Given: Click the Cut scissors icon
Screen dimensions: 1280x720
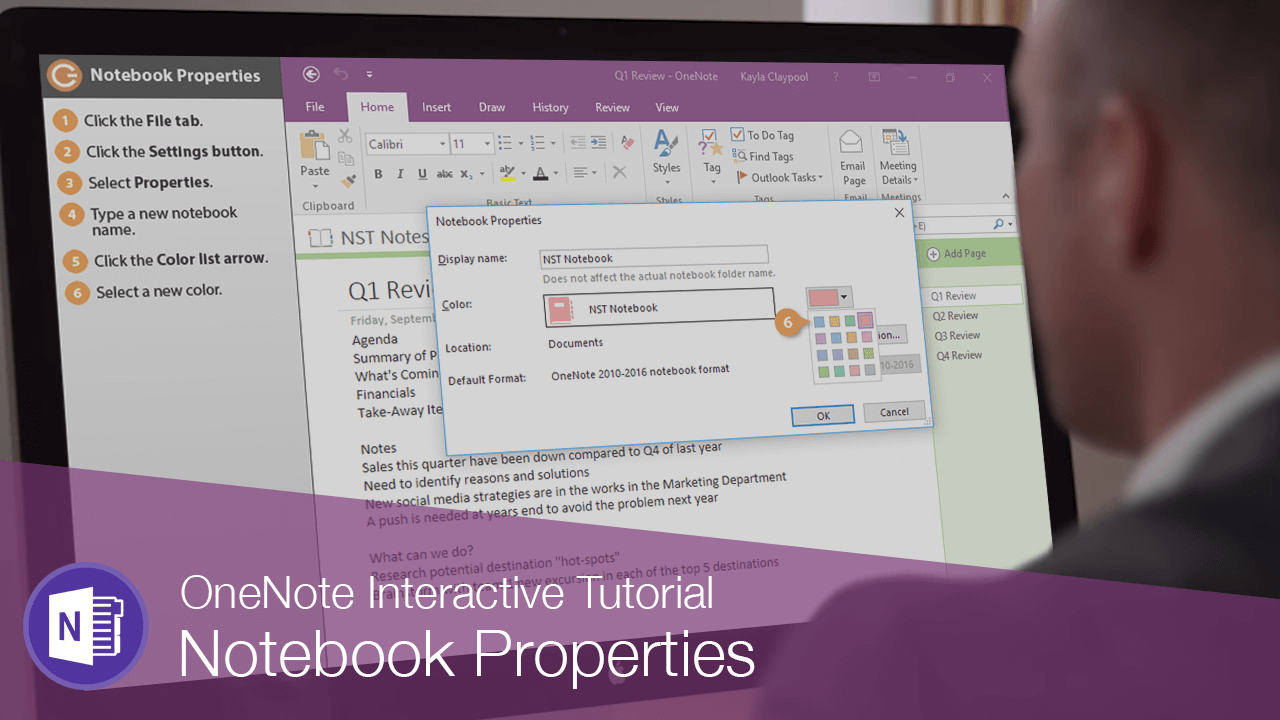Looking at the screenshot, I should click(x=345, y=135).
